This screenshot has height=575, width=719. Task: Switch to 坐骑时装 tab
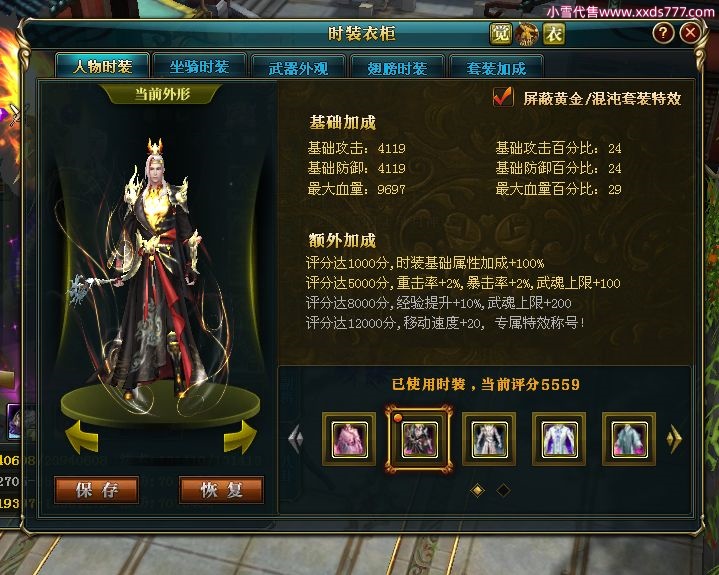point(199,67)
